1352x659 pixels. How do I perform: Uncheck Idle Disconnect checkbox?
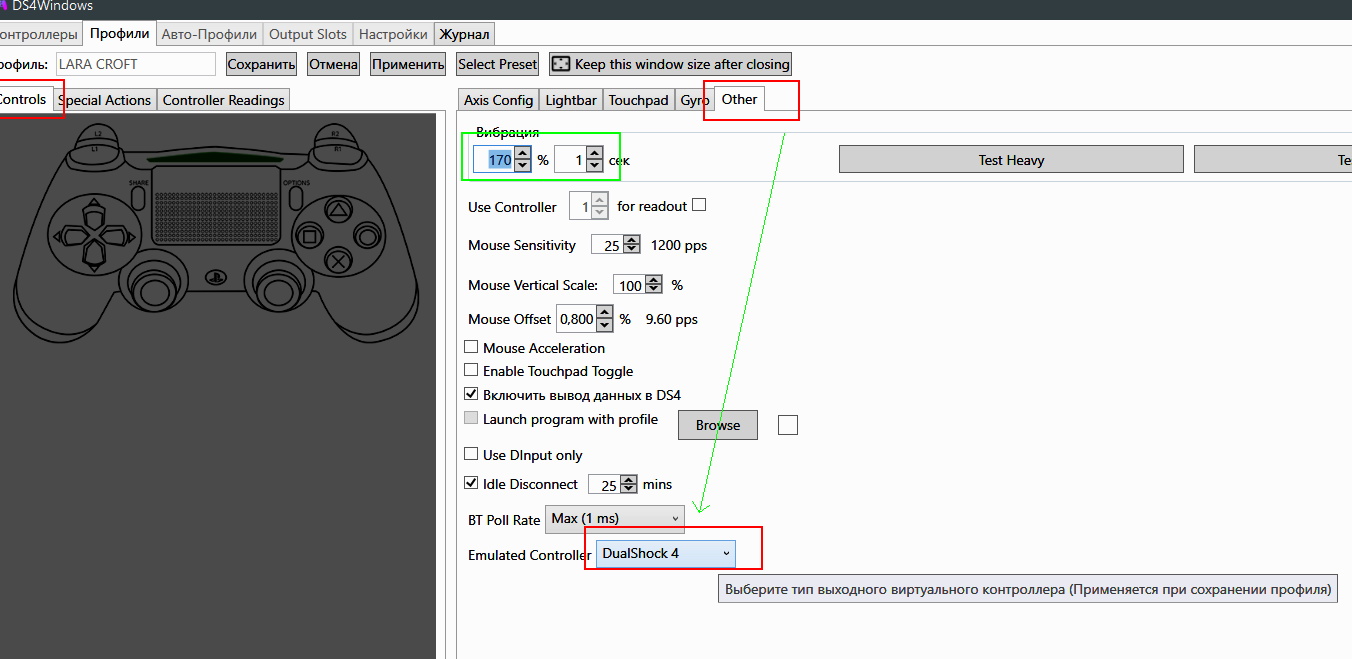471,483
